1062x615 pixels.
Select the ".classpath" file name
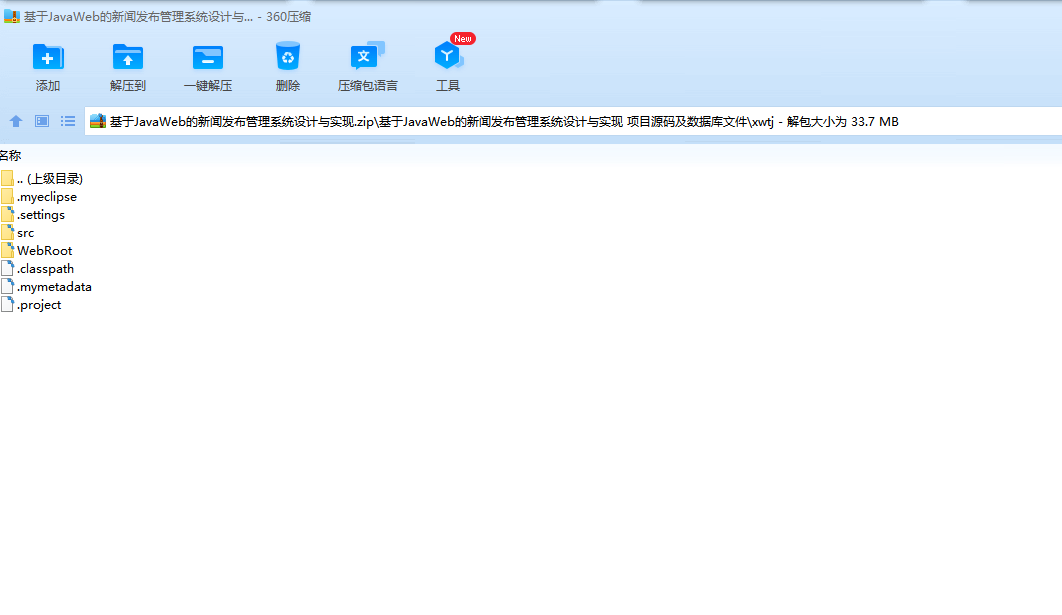(x=45, y=269)
